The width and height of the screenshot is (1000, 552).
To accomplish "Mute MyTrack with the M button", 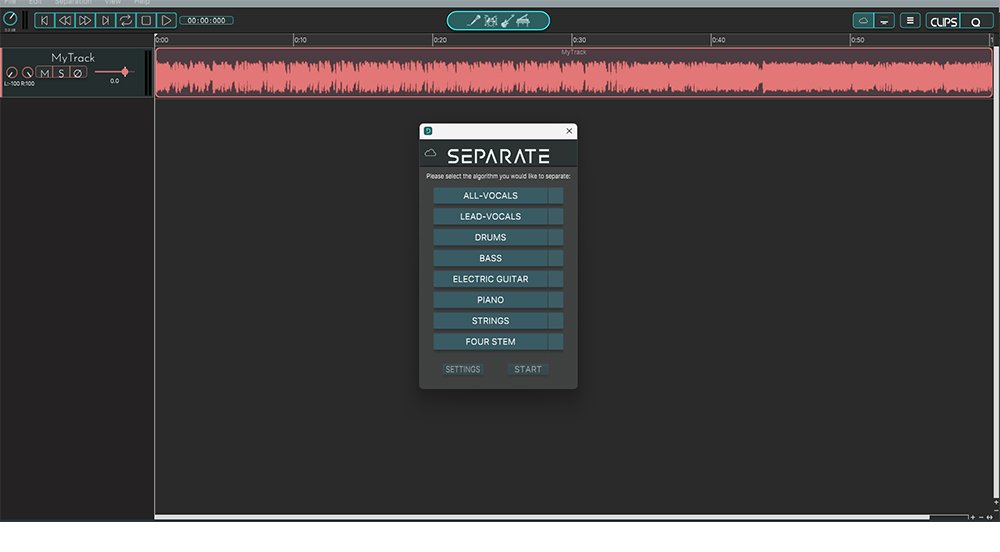I will 45,73.
